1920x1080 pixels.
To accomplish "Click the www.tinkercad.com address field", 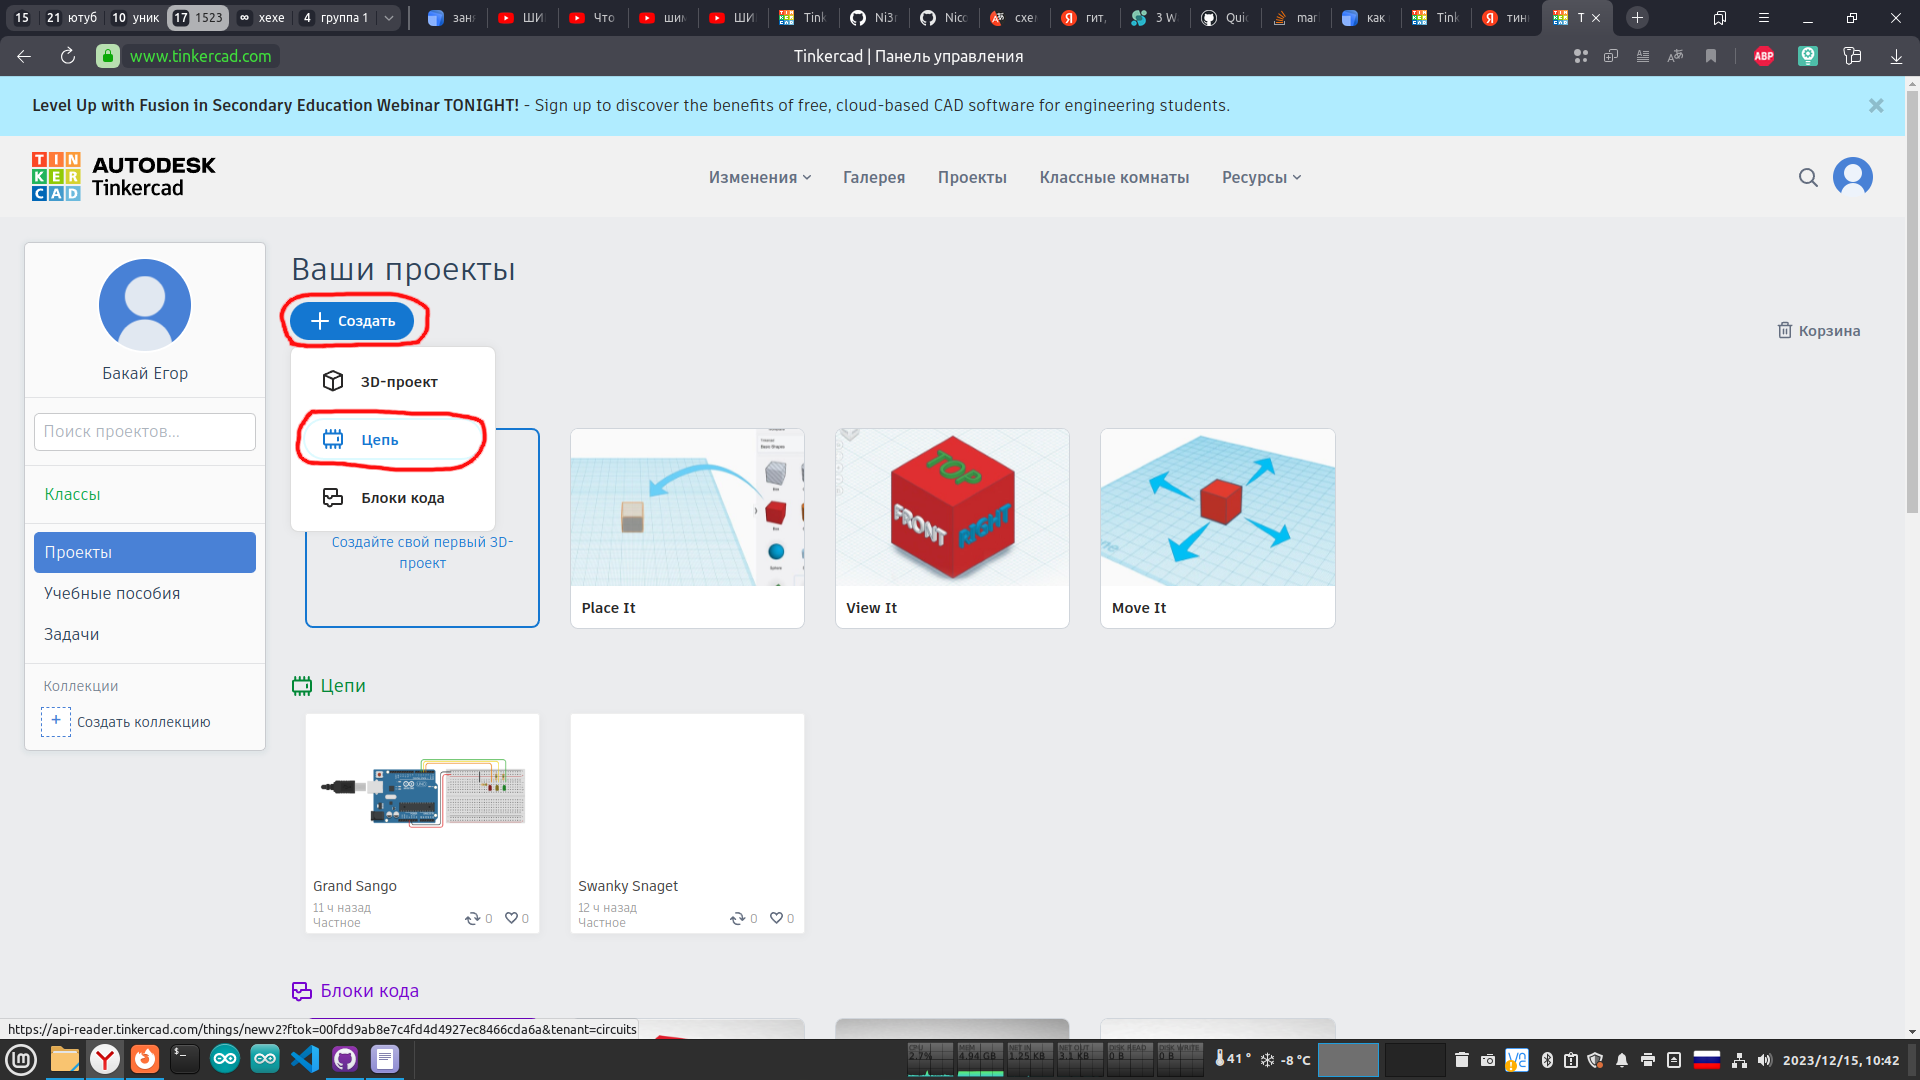I will click(x=200, y=56).
